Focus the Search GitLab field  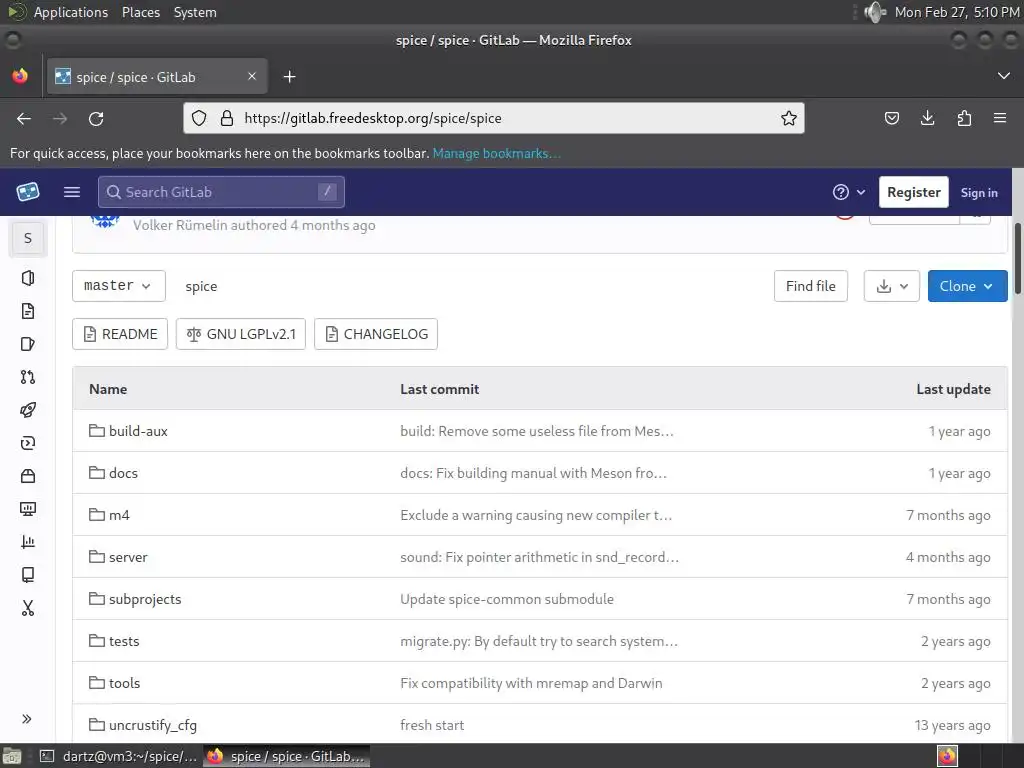221,192
